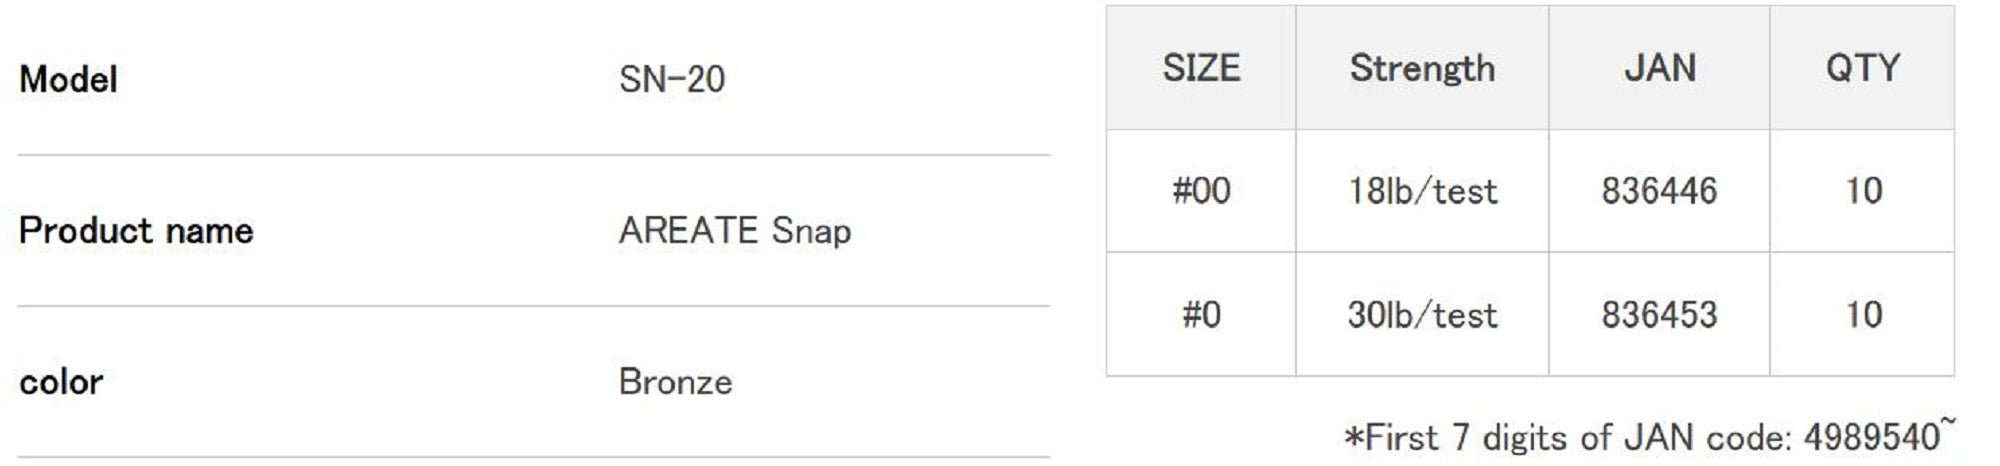2000x466 pixels.
Task: Click quantity 10 in the 30lb/test row
Action: tap(1863, 314)
